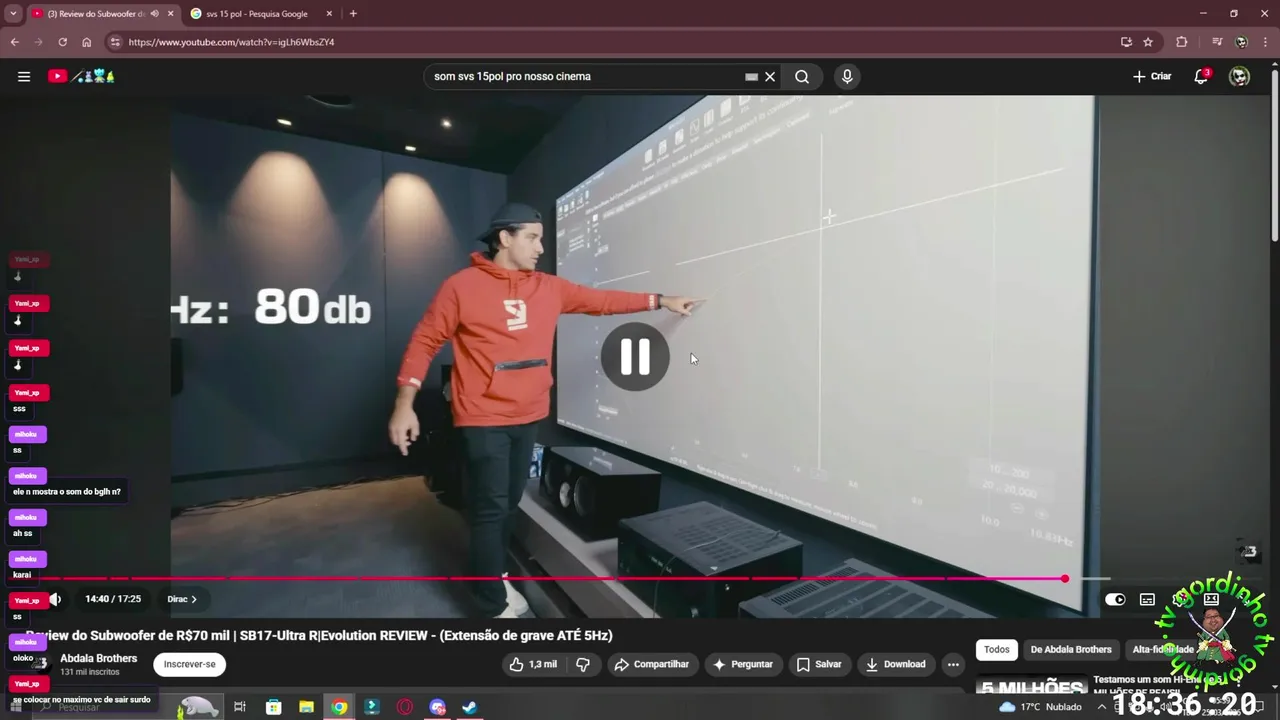The width and height of the screenshot is (1280, 720).
Task: Open the Abdala Brothers channel name
Action: point(98,658)
